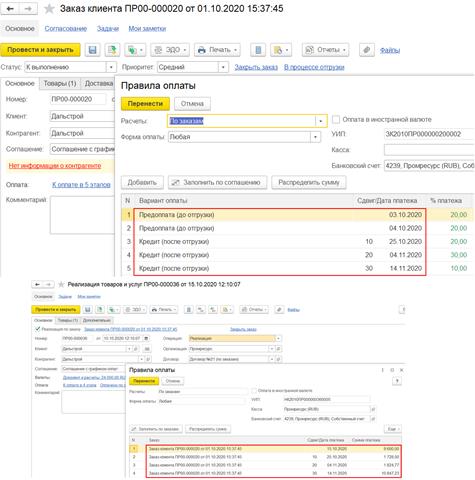The height and width of the screenshot is (480, 475).
Task: Expand the Статус dropdown arrow
Action: click(111, 67)
